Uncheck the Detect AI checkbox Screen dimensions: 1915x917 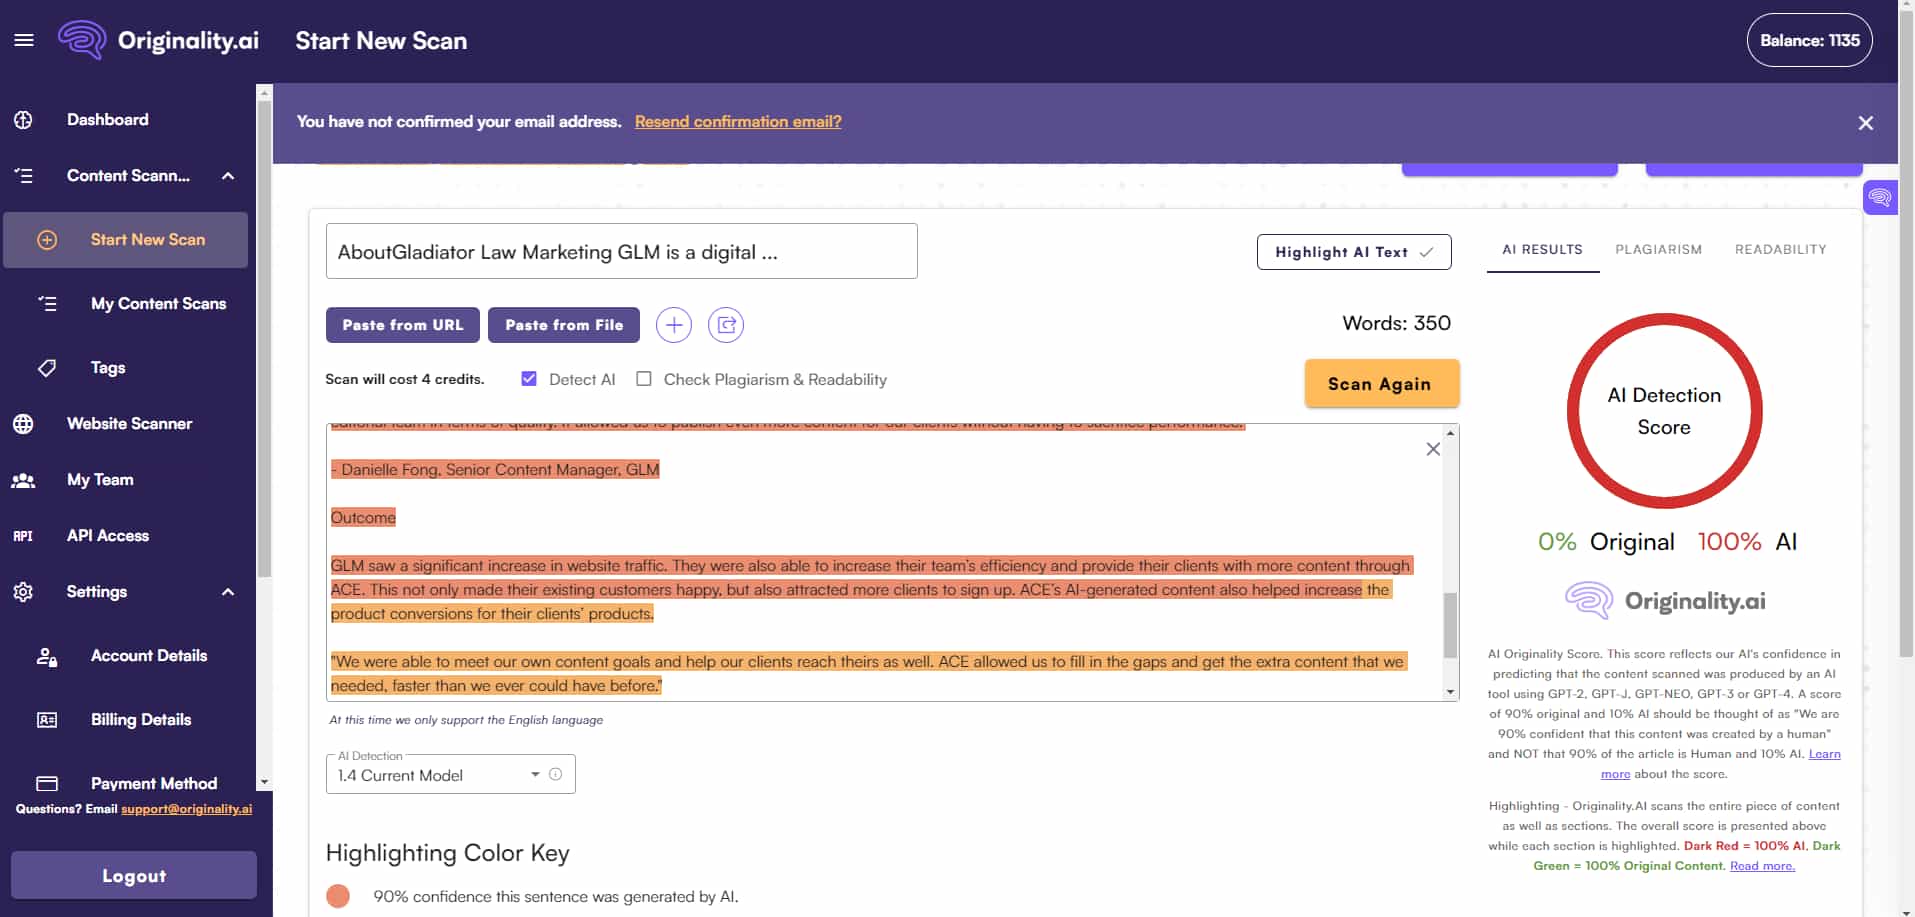coord(528,378)
